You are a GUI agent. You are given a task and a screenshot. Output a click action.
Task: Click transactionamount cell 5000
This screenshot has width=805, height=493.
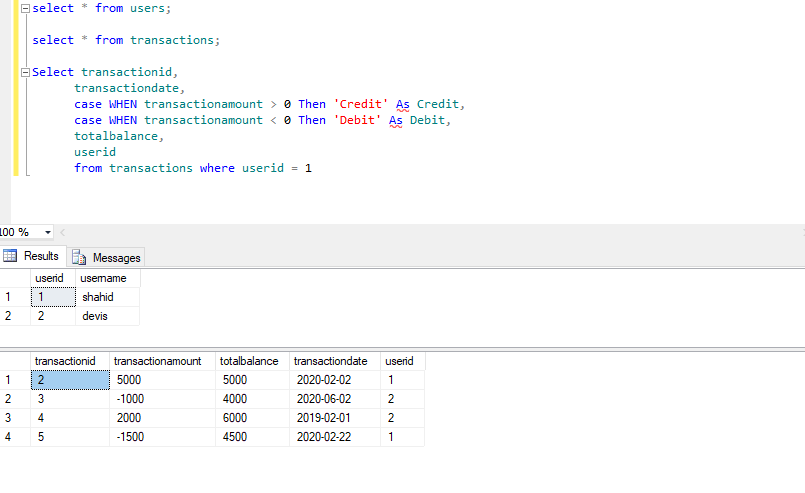point(163,380)
